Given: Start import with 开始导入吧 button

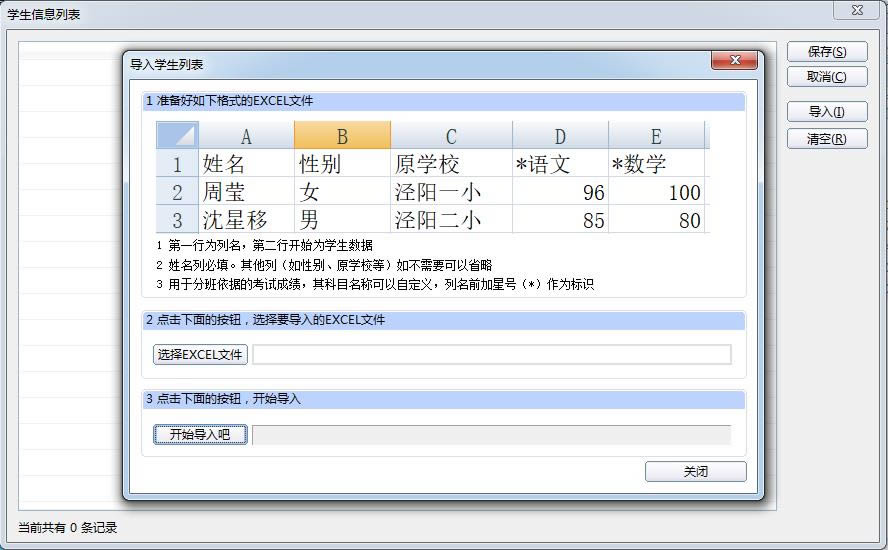Looking at the screenshot, I should (200, 434).
